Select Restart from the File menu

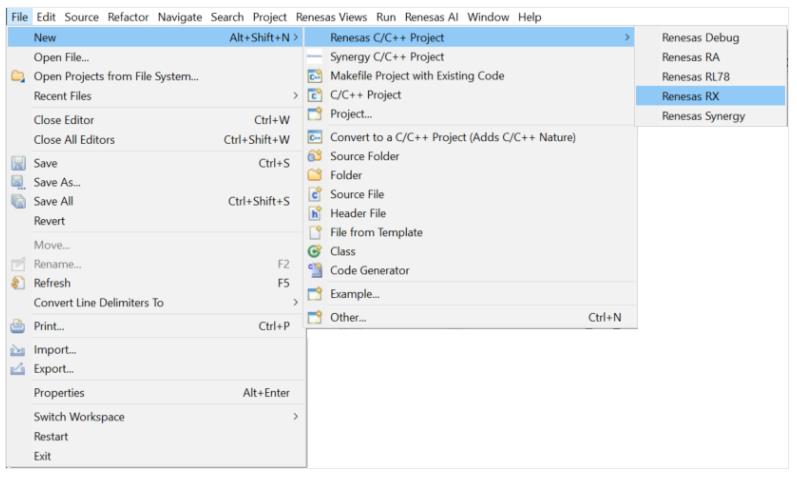click(50, 437)
